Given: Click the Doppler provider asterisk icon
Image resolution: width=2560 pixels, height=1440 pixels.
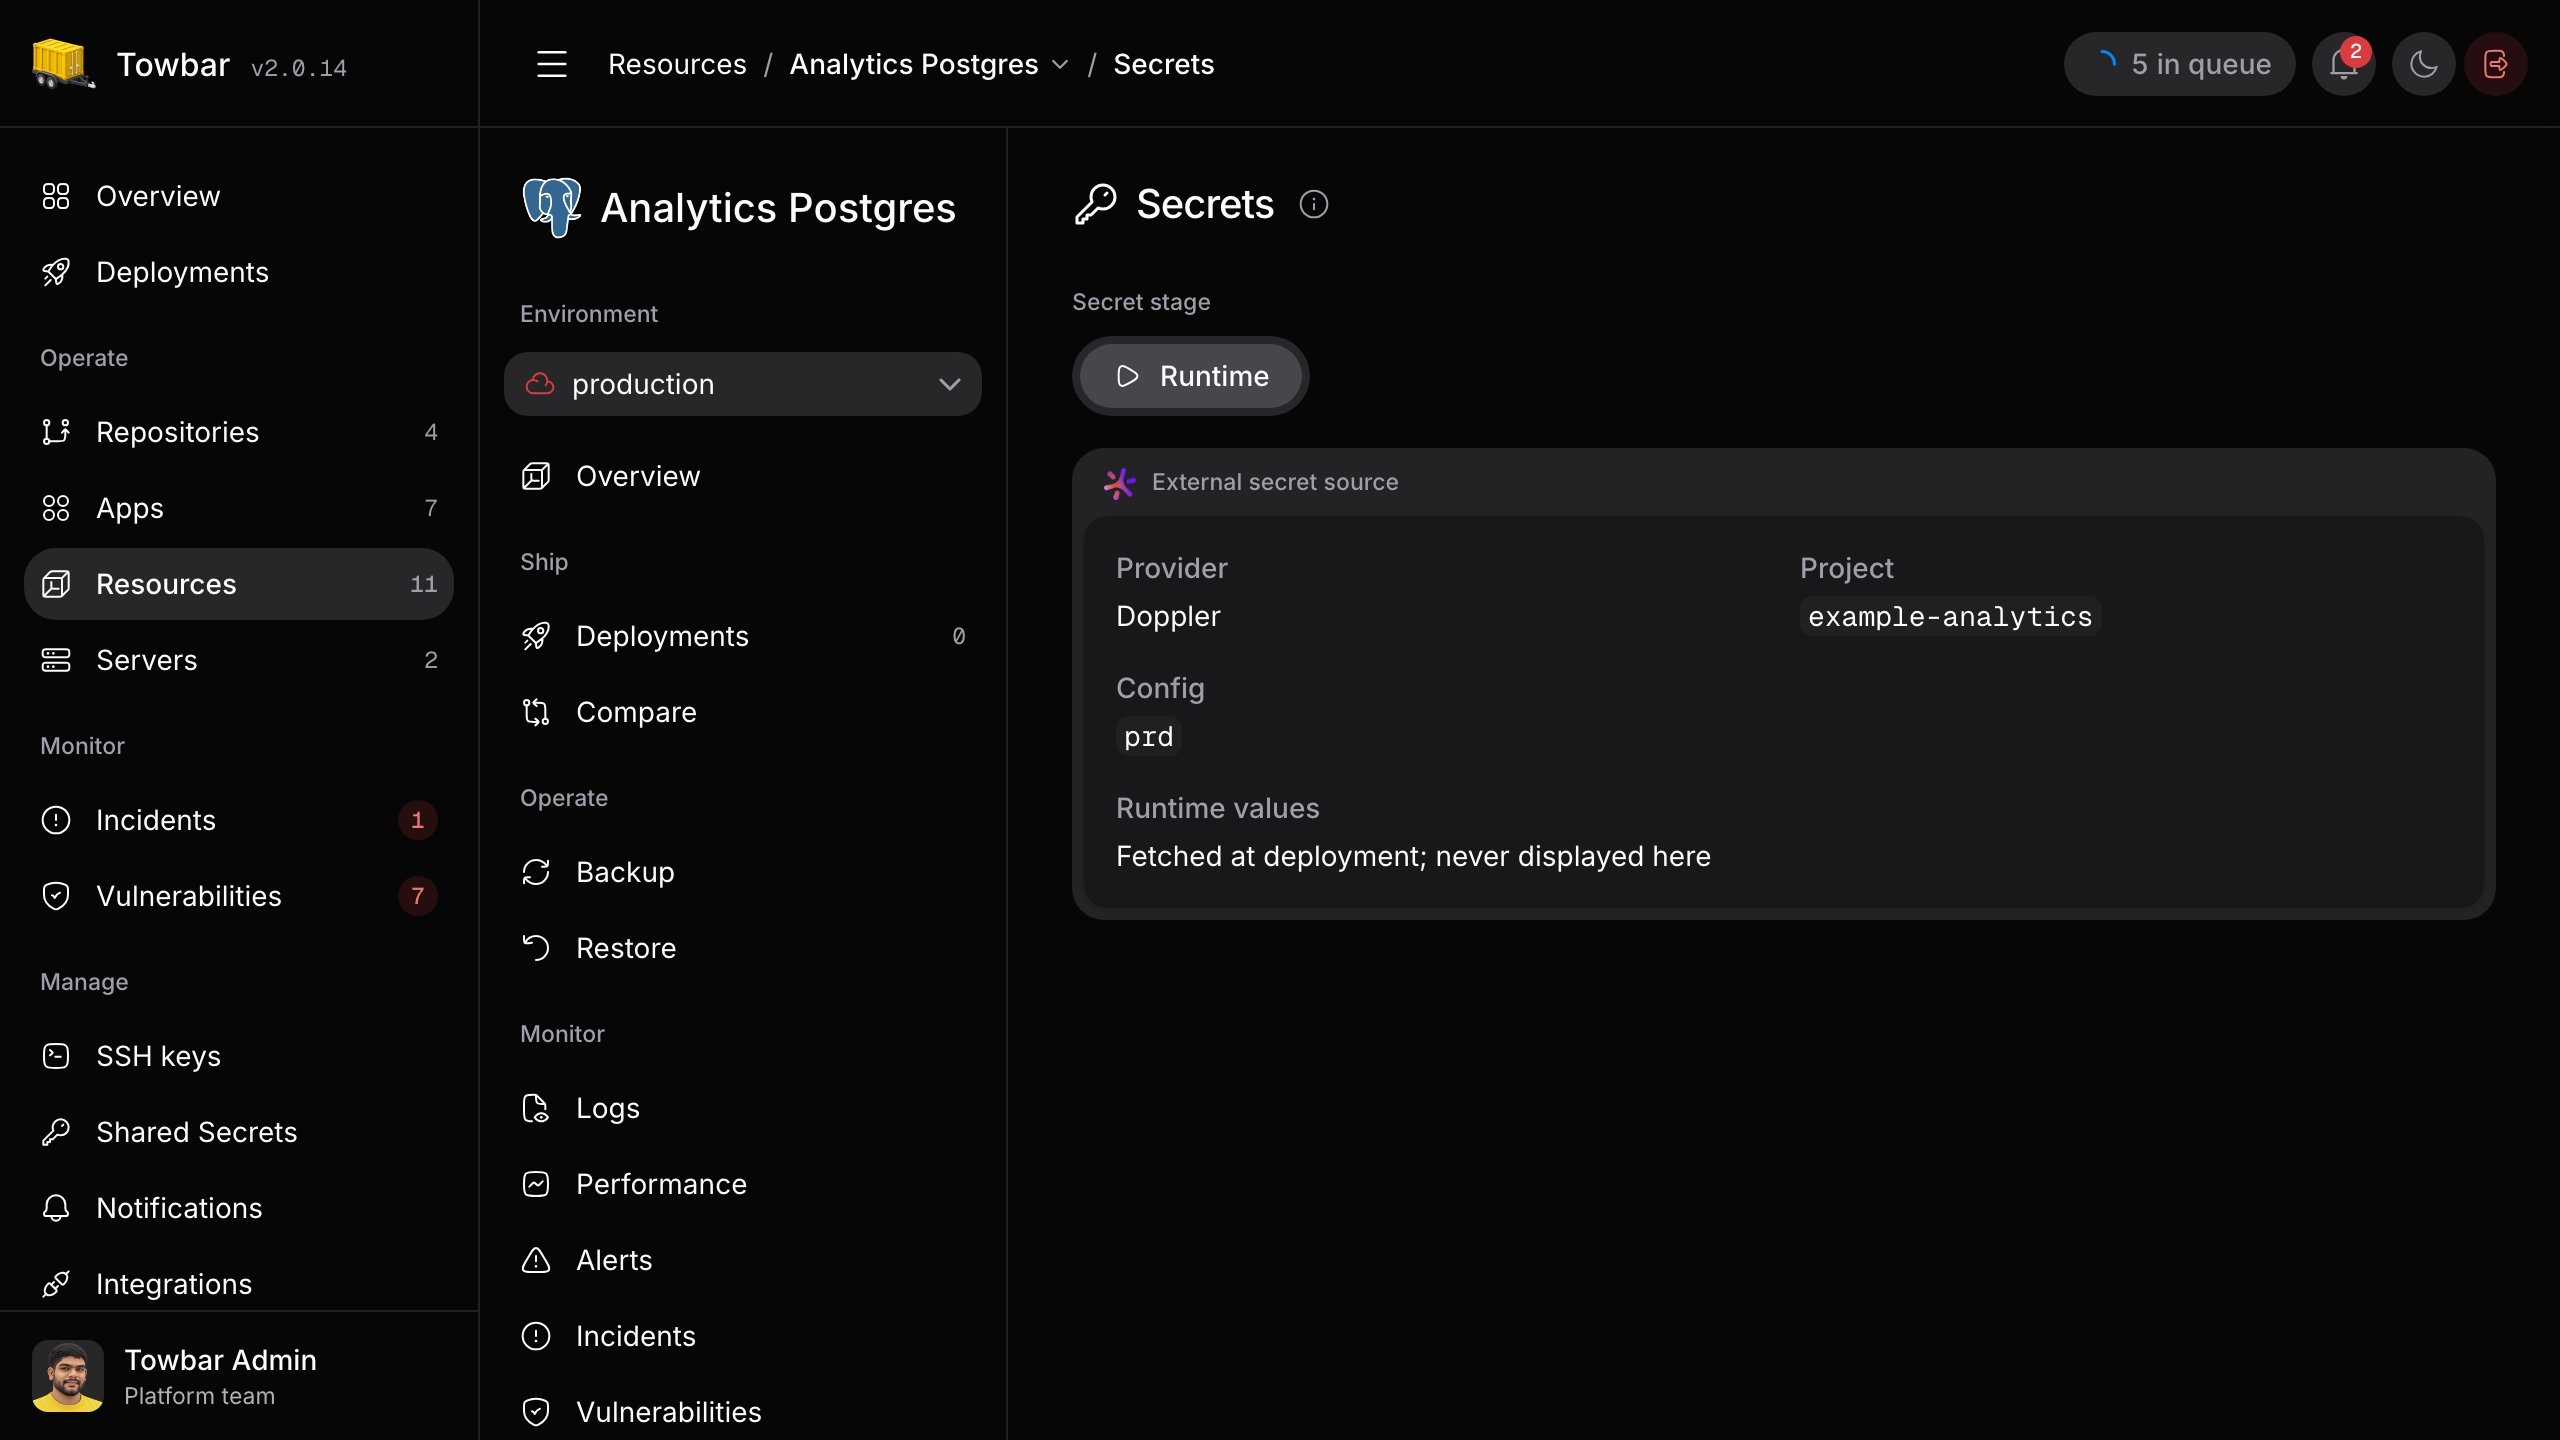Looking at the screenshot, I should click(x=1119, y=483).
